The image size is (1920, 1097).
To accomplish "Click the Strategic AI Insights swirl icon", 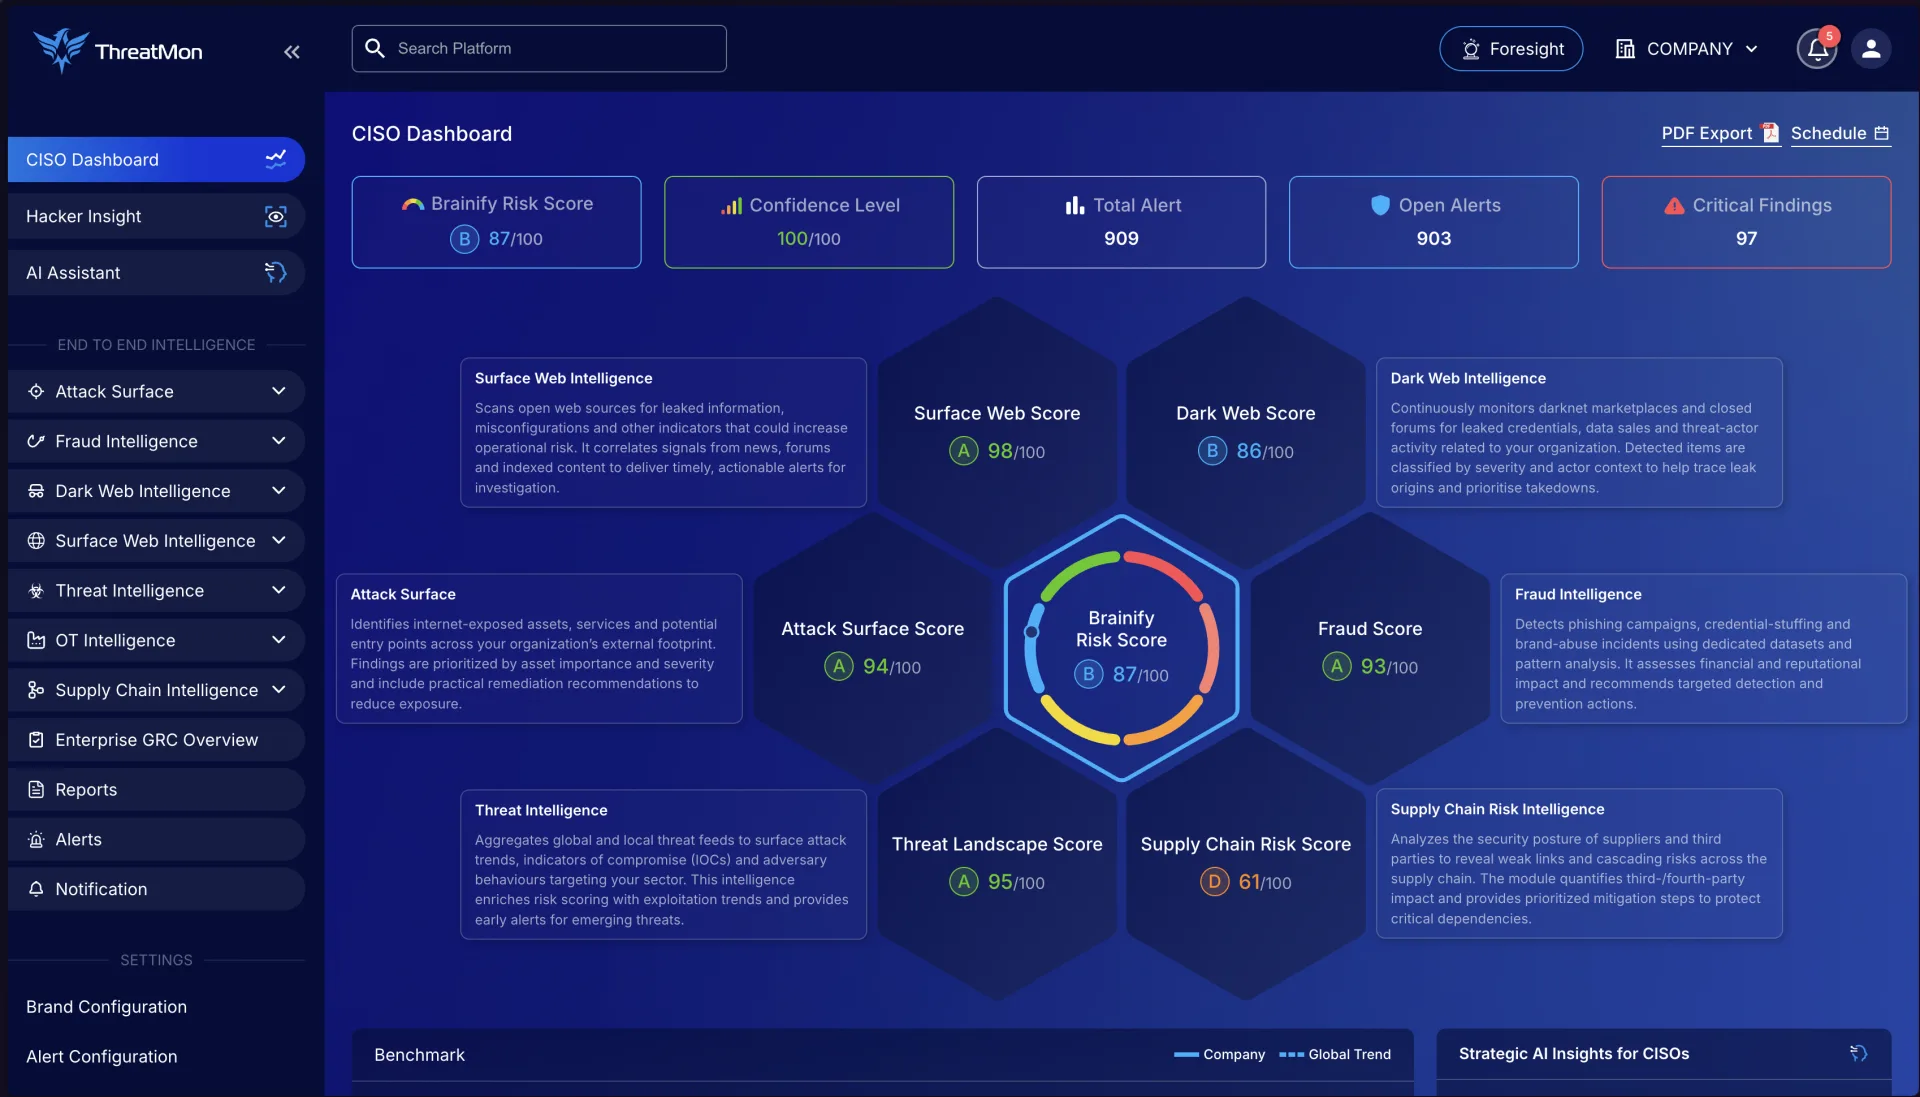I will click(1858, 1053).
